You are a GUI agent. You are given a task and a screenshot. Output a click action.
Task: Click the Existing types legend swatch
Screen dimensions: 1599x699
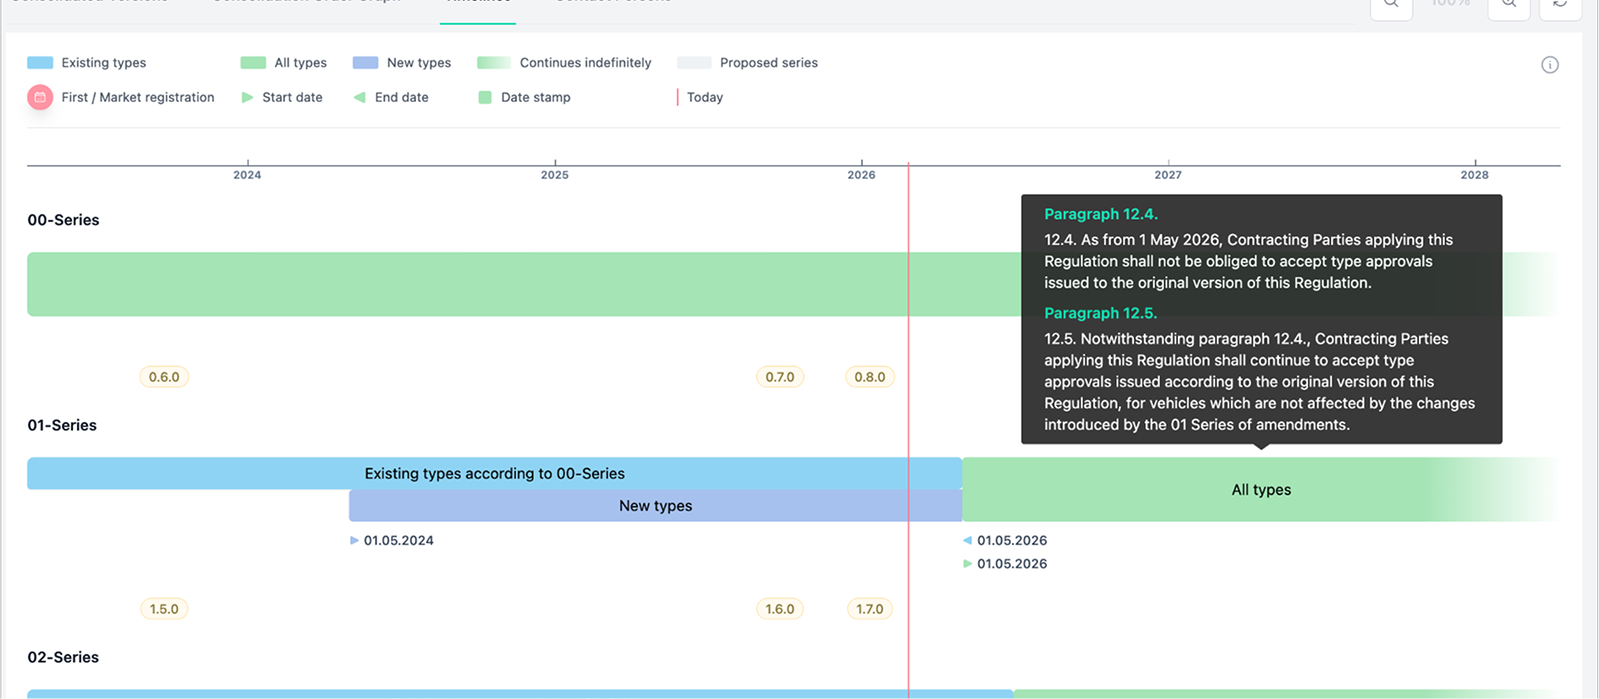coord(40,63)
